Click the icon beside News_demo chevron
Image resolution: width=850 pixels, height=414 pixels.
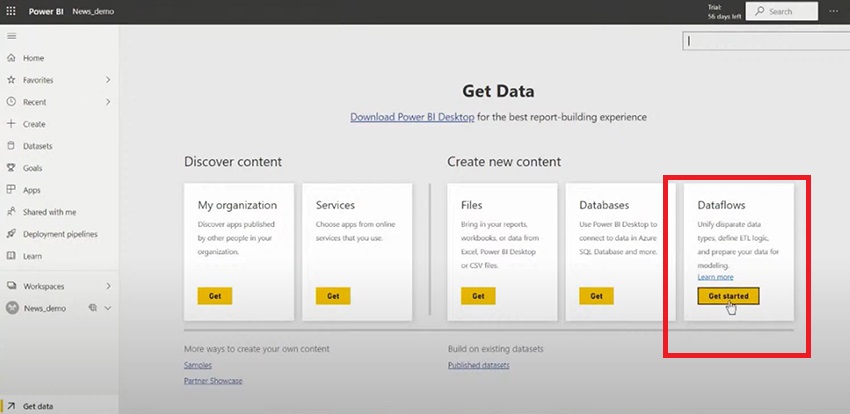[93, 308]
